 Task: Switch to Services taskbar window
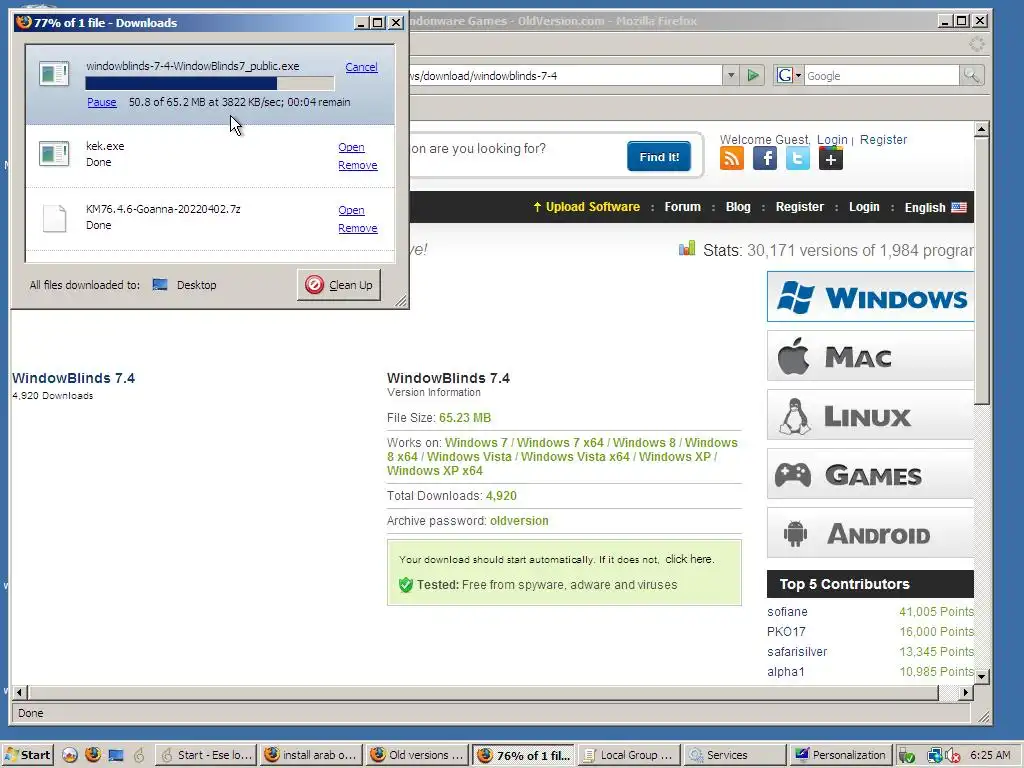pos(735,755)
